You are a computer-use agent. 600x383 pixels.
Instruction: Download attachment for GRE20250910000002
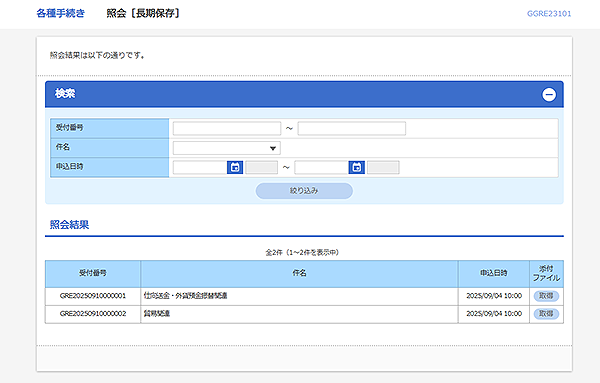click(546, 314)
